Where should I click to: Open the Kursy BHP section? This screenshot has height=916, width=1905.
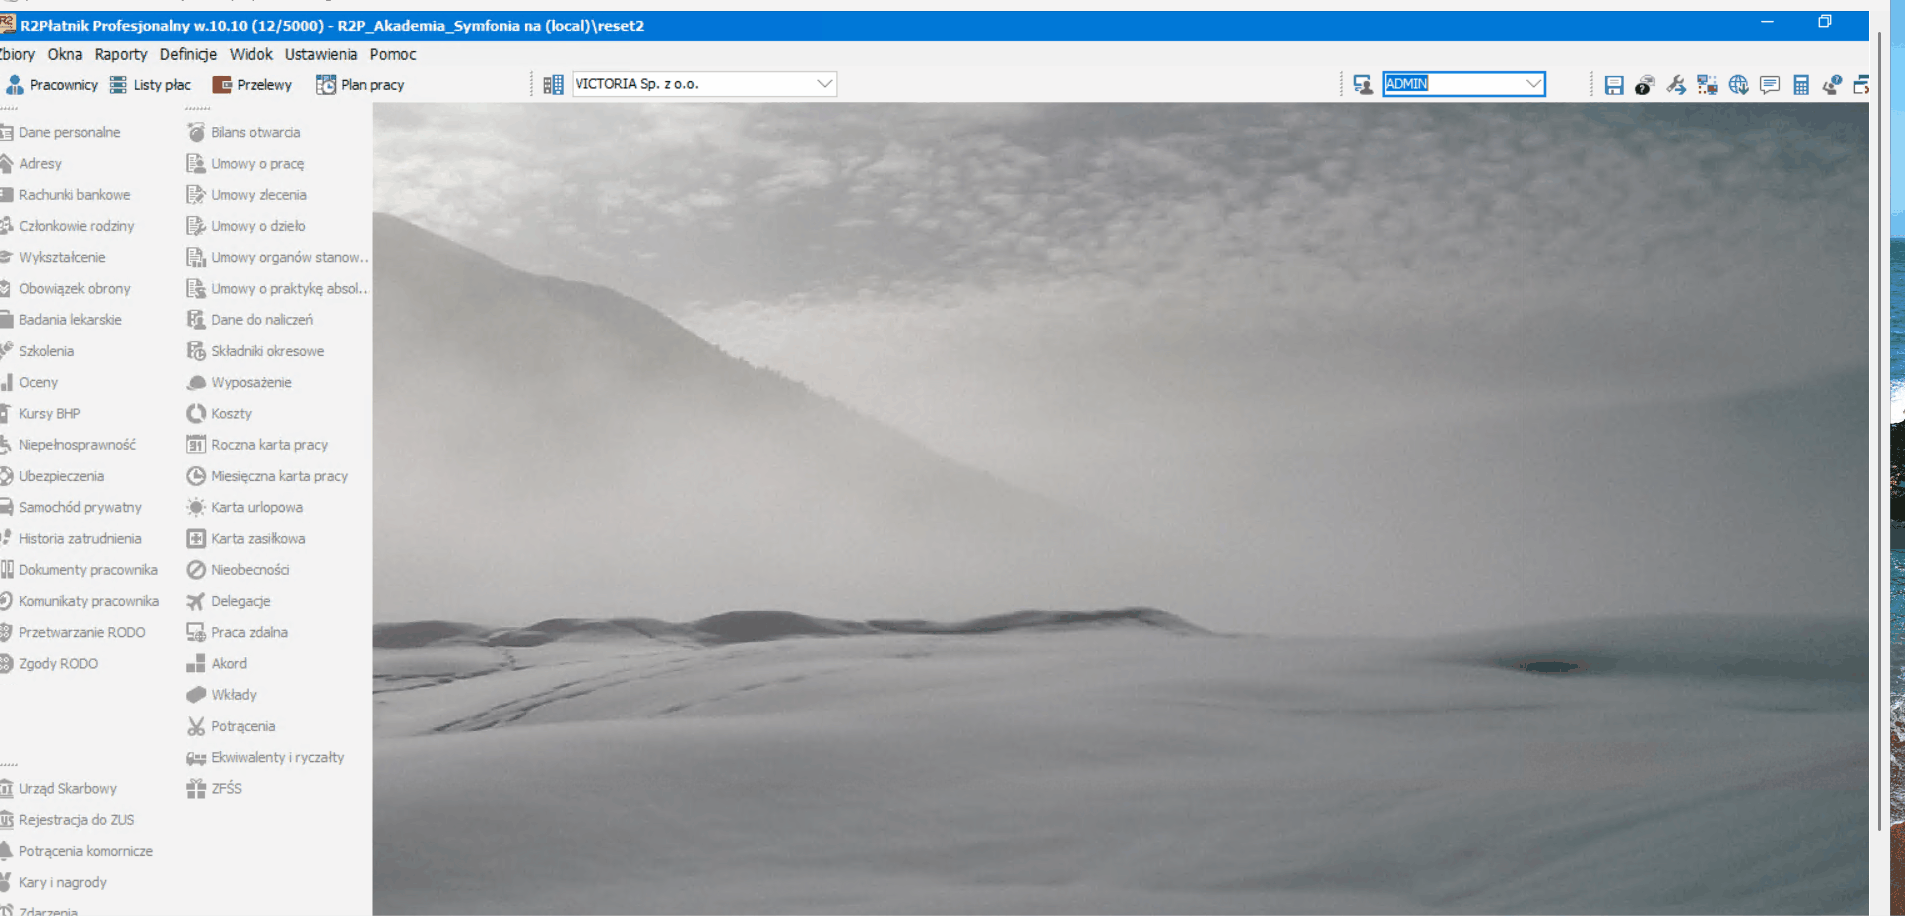point(41,413)
